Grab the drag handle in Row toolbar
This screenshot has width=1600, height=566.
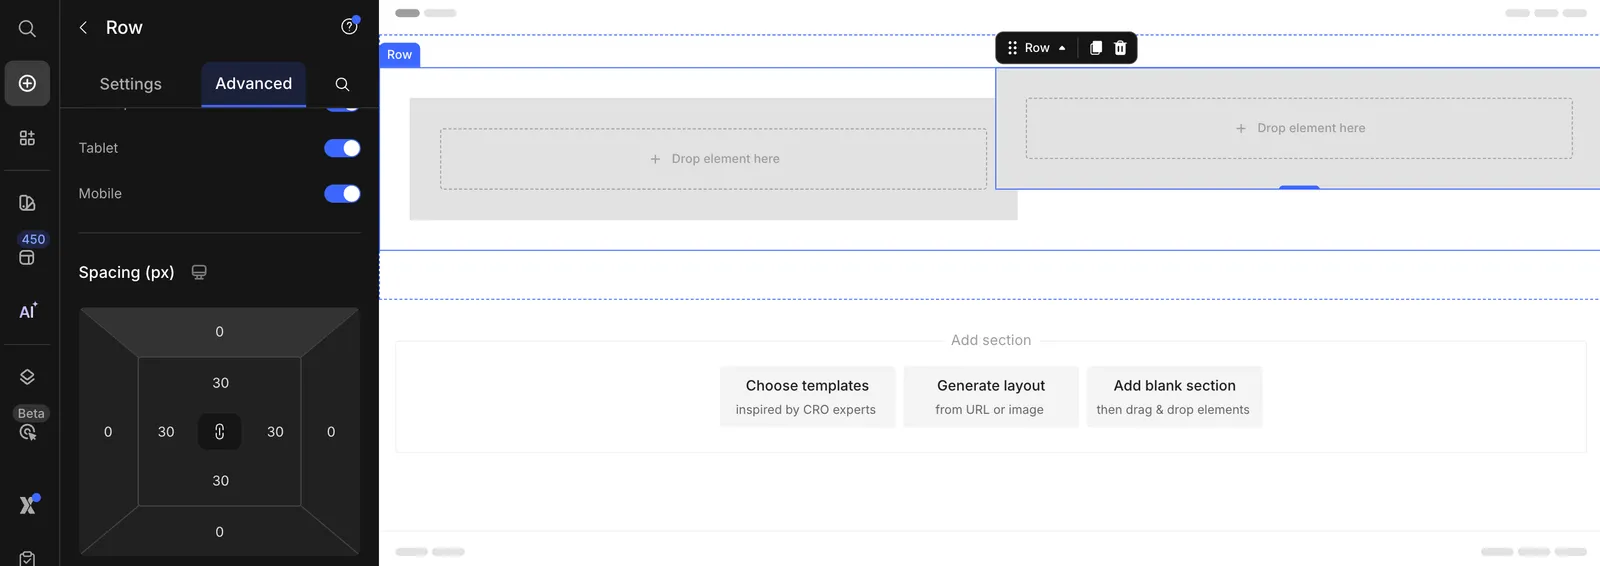click(x=1012, y=48)
